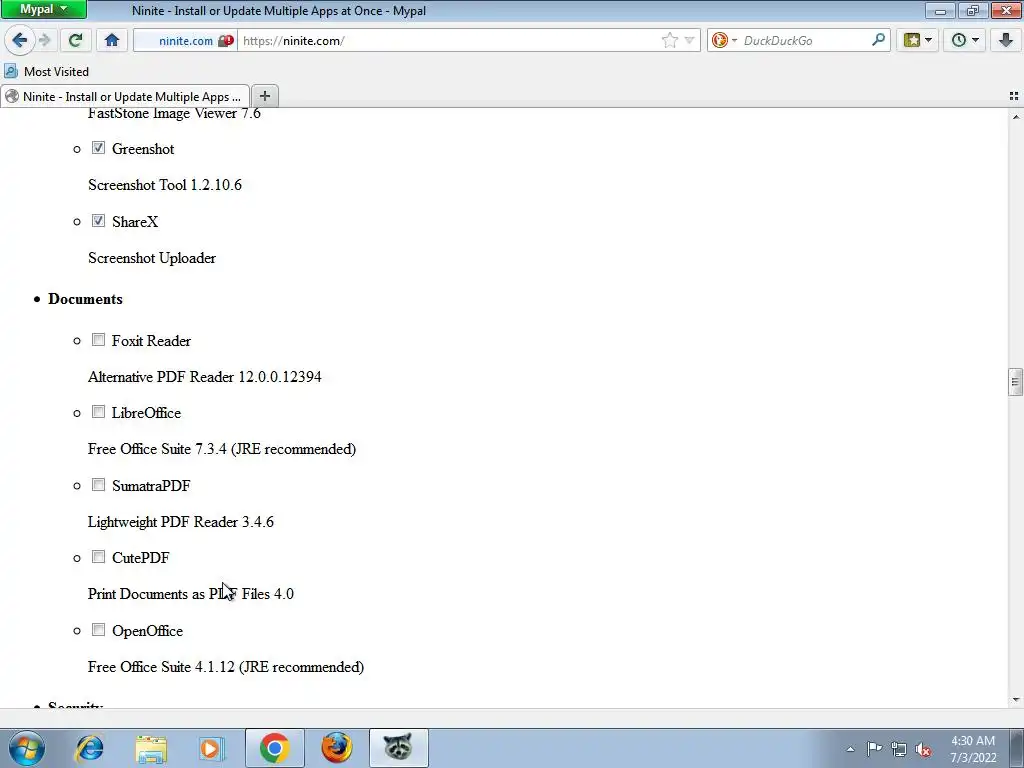Expand the History button dropdown arrow

[976, 40]
